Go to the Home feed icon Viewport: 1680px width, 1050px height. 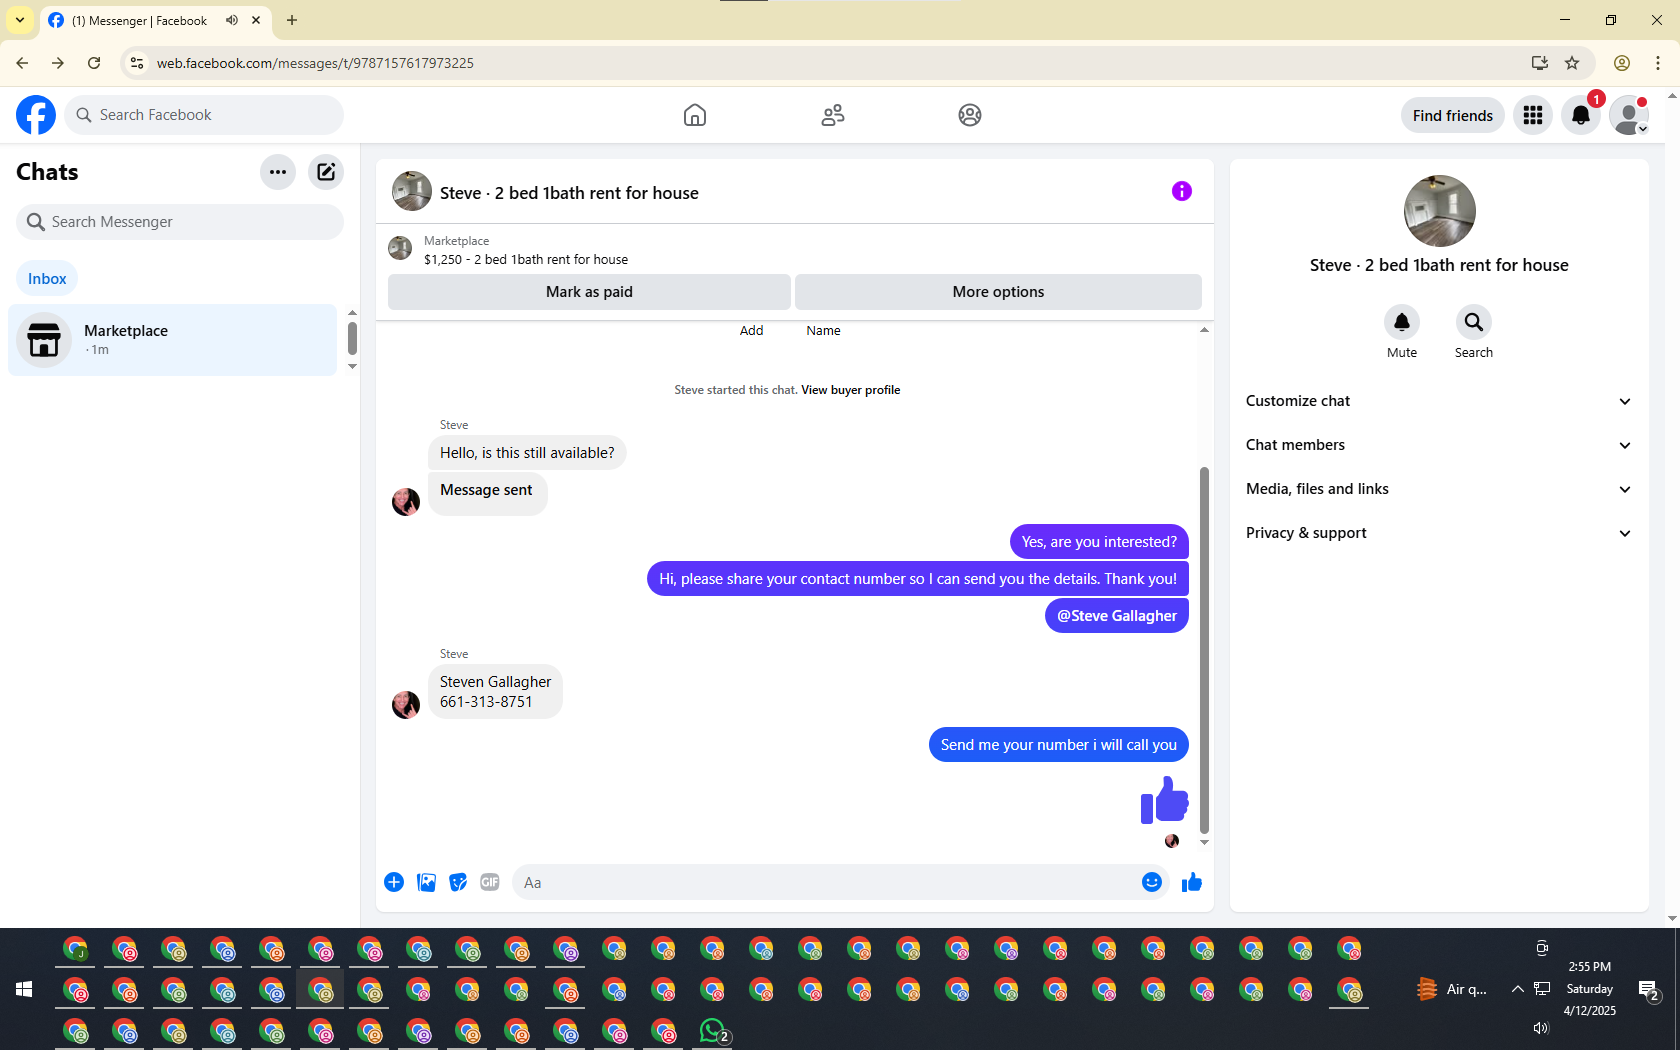pos(695,115)
